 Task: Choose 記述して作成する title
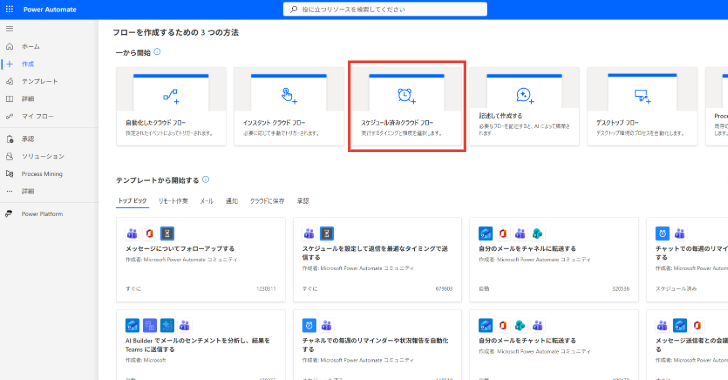pyautogui.click(x=500, y=116)
